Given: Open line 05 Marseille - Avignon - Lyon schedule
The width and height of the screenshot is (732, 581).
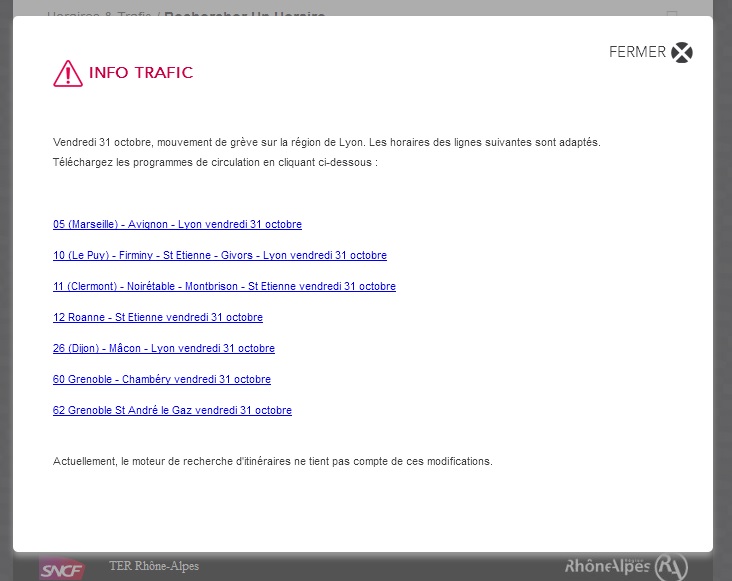Looking at the screenshot, I should (x=177, y=225).
